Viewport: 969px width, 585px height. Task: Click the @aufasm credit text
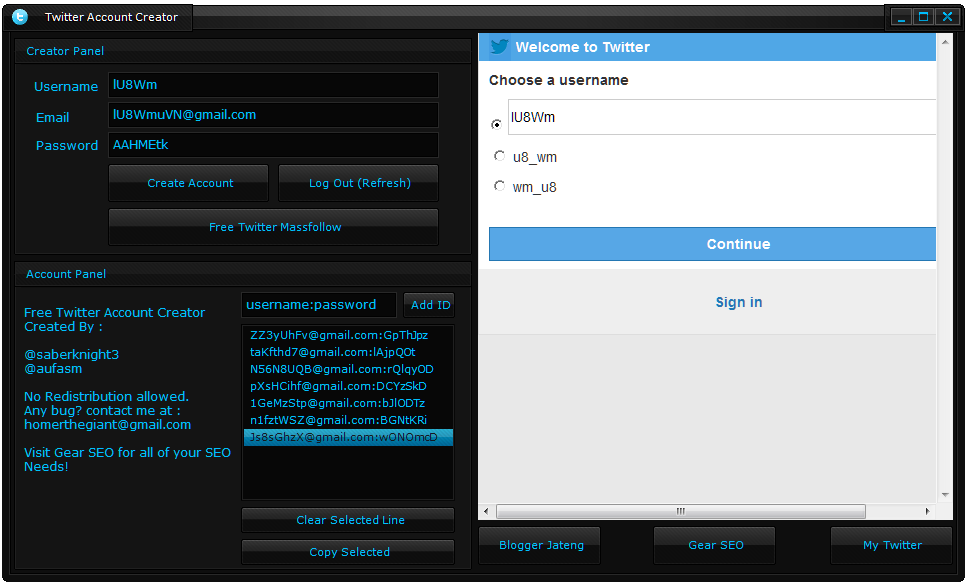point(53,369)
